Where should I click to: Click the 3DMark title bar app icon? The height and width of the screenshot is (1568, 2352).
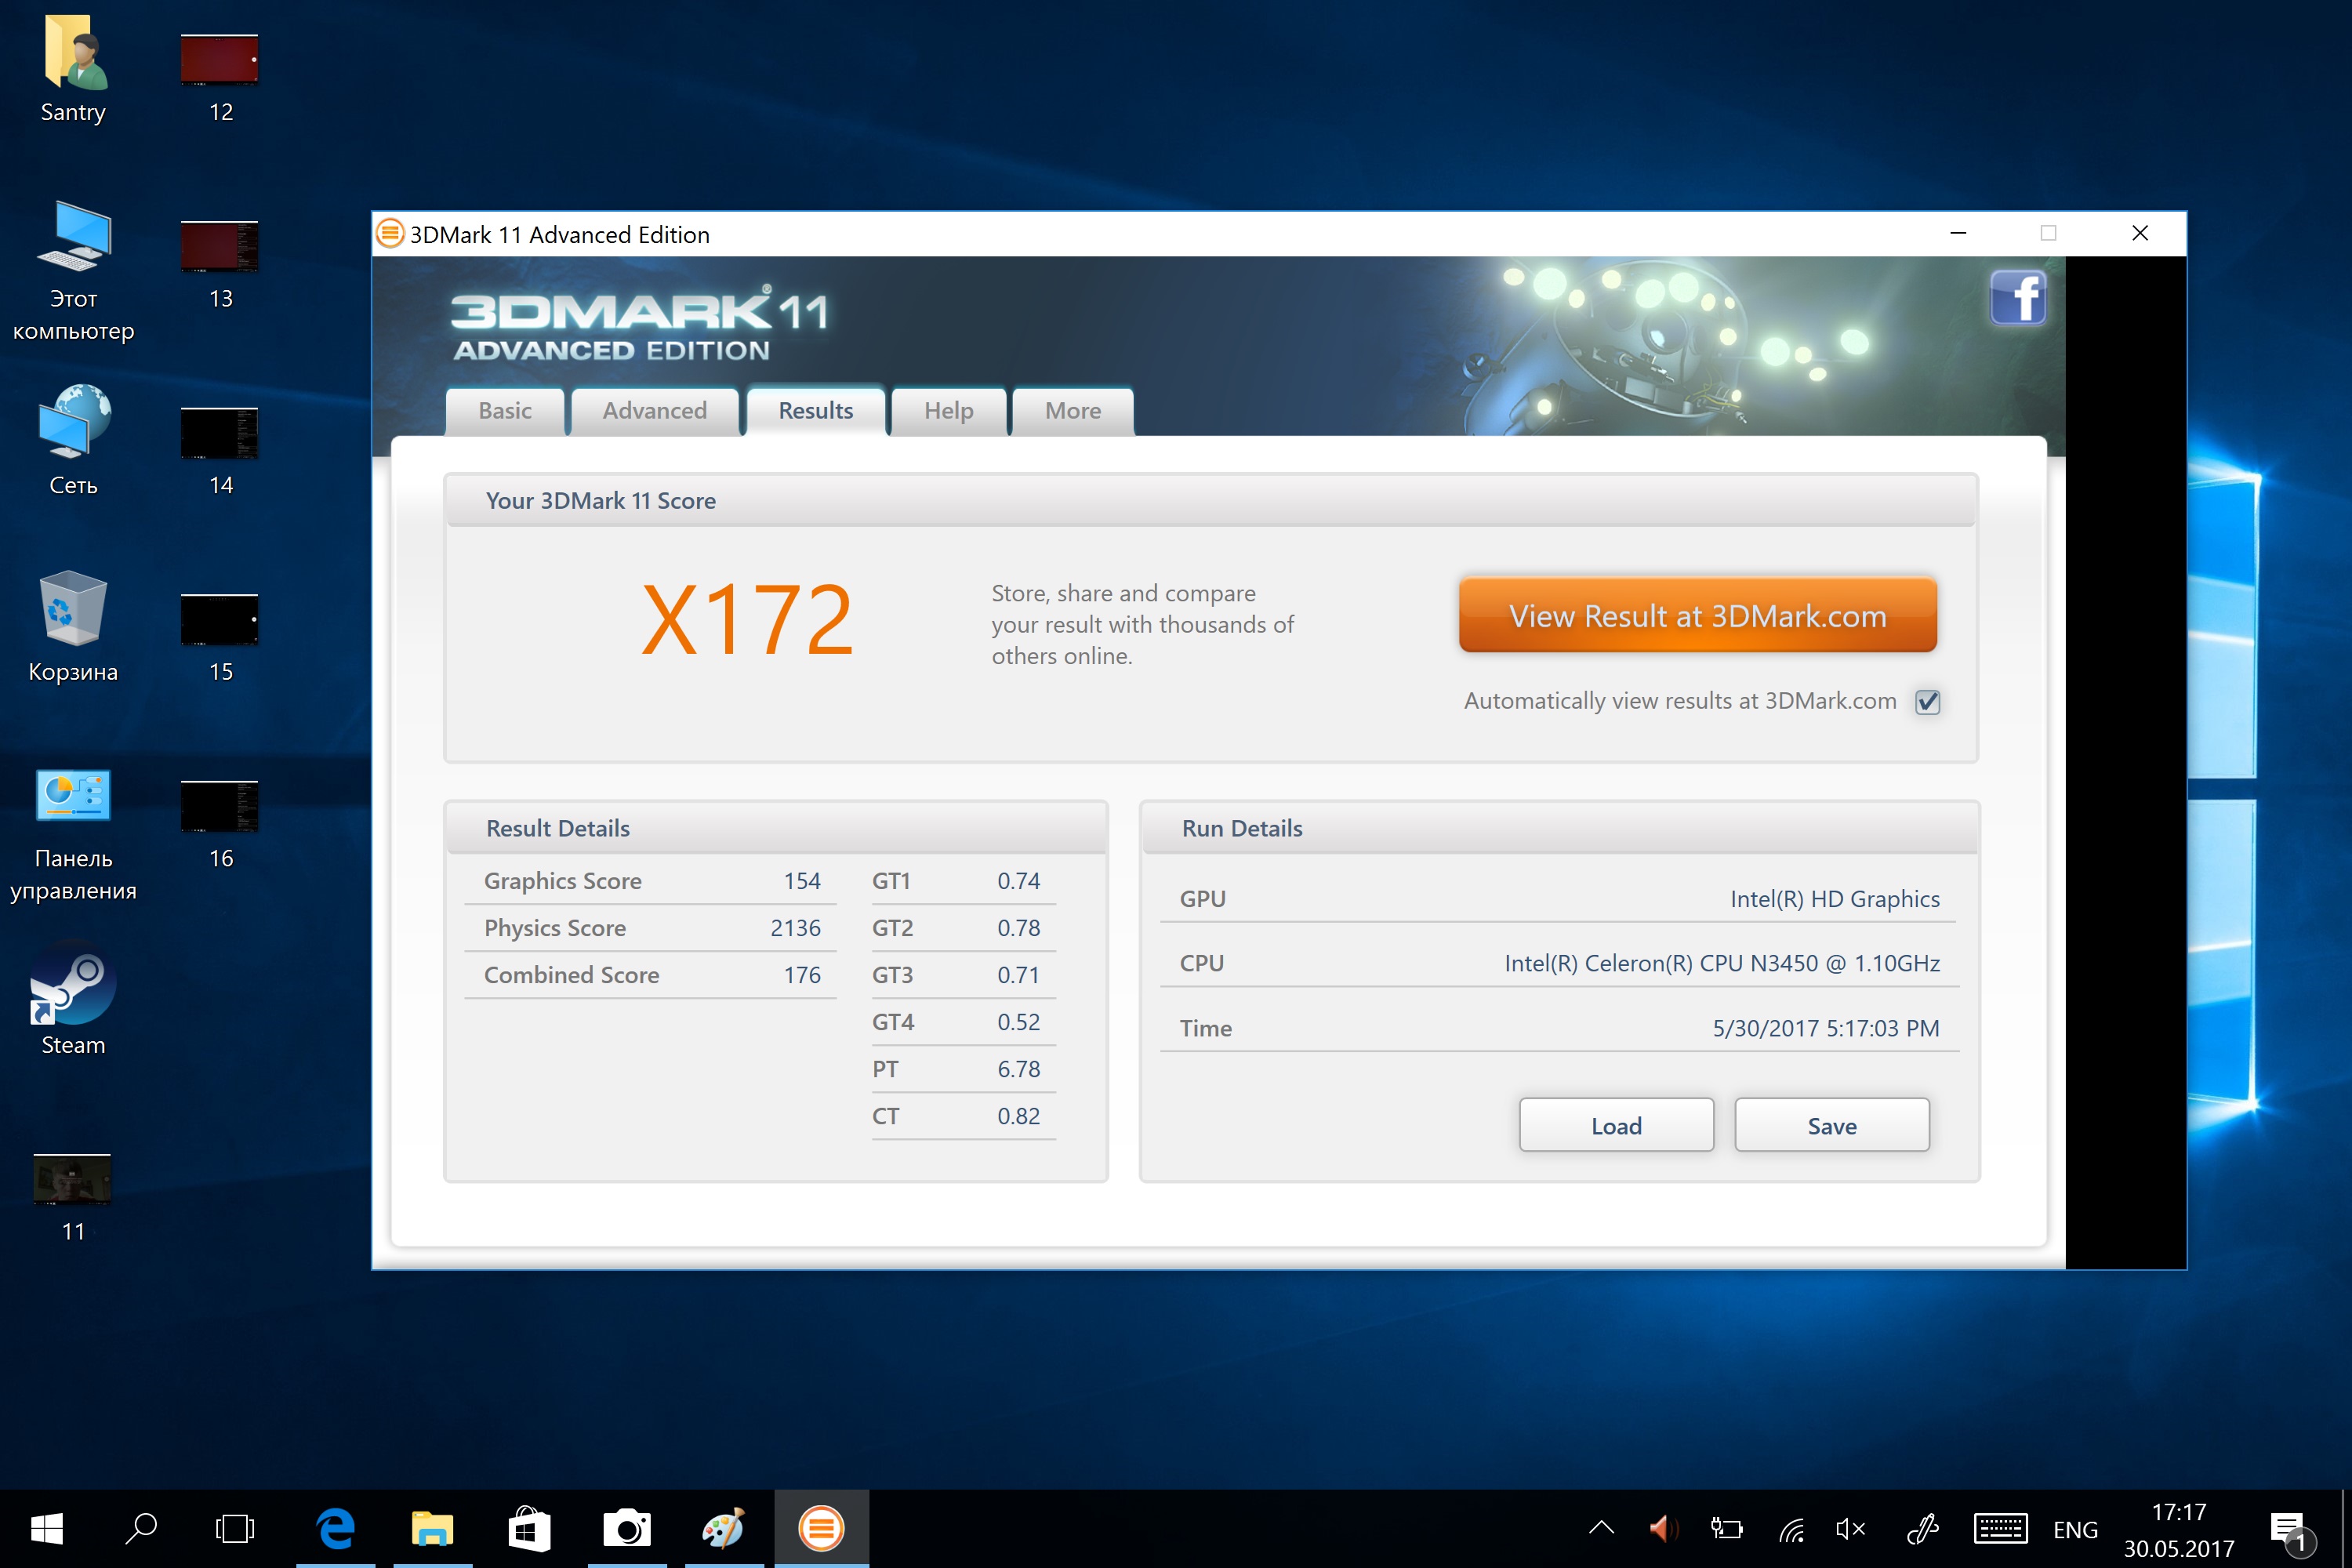click(390, 234)
